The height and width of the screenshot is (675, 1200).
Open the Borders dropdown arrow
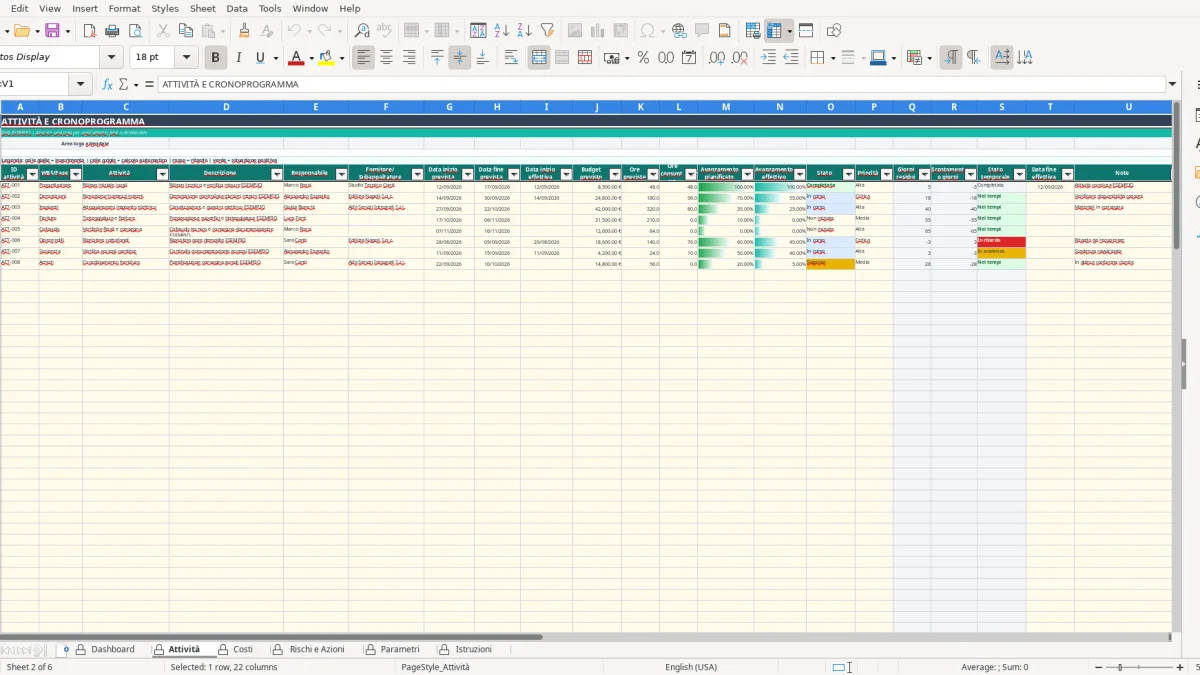pyautogui.click(x=832, y=58)
